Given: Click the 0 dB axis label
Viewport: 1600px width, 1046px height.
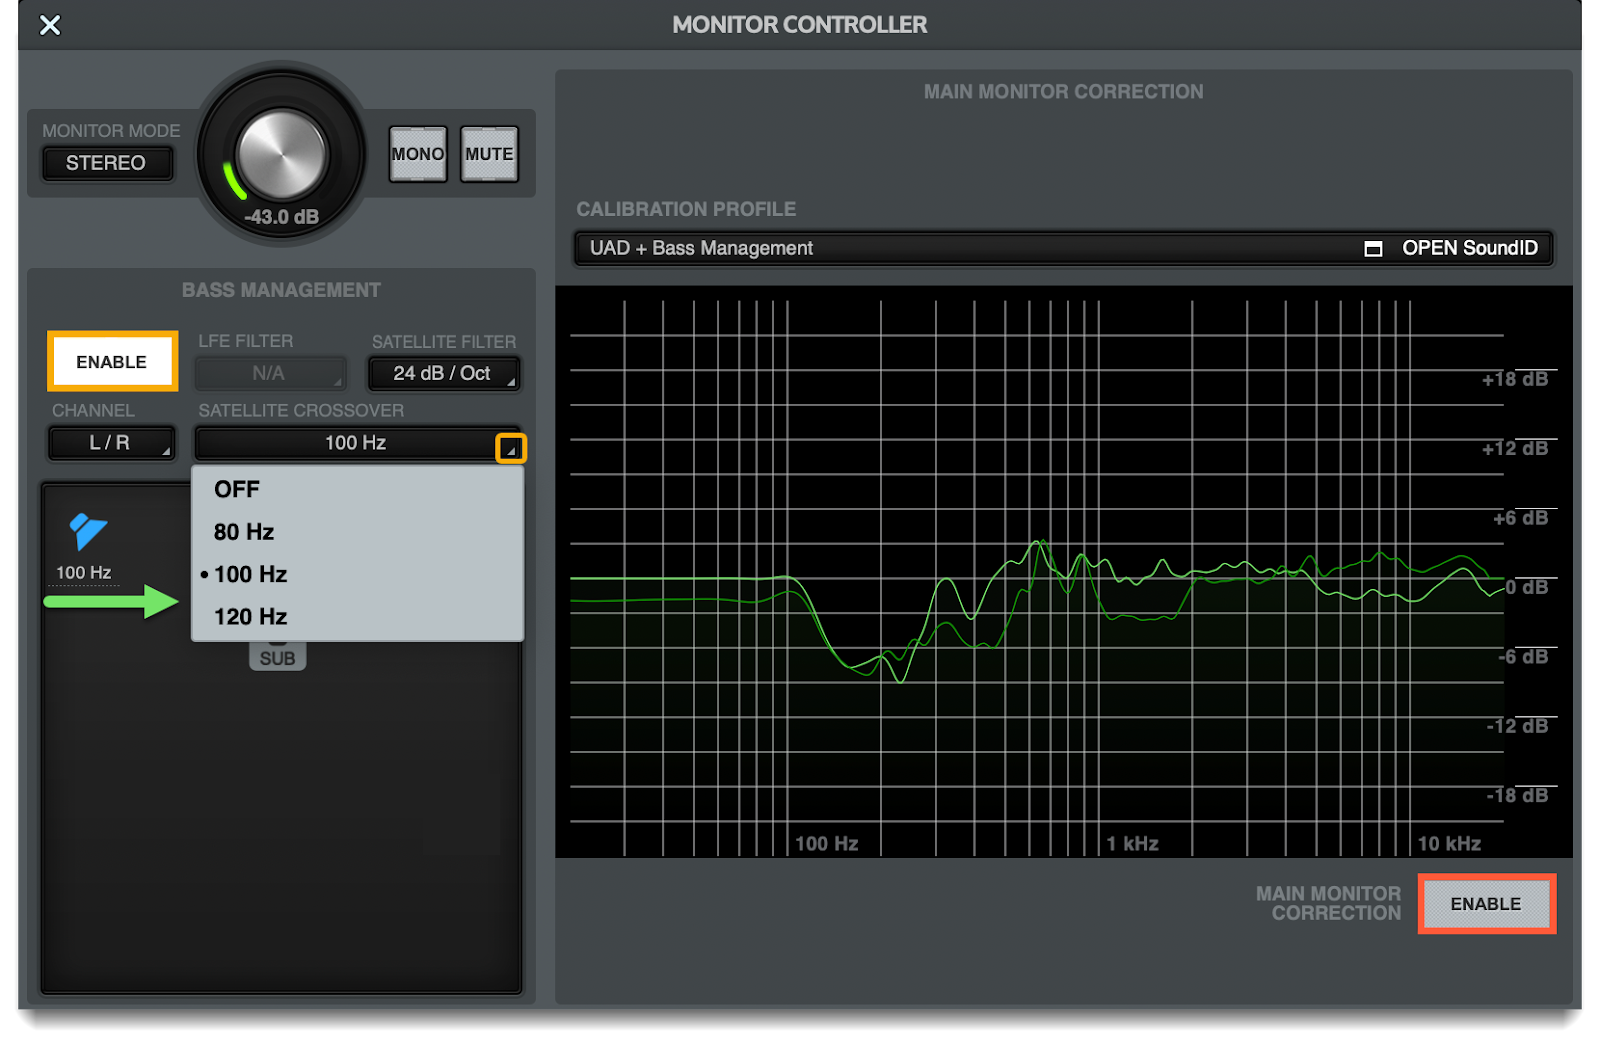Looking at the screenshot, I should tap(1527, 587).
